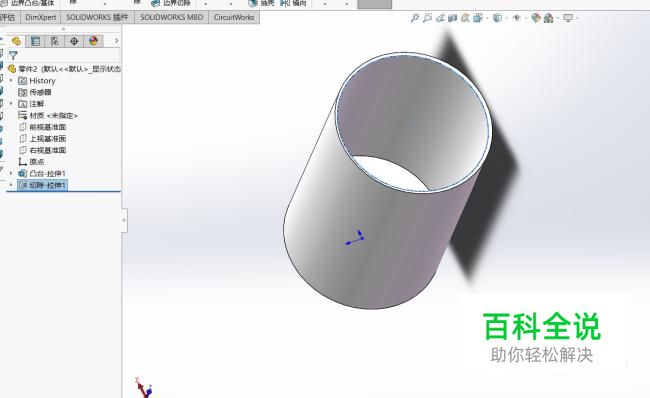Select the 右视基准面 right plane
Image resolution: width=650 pixels, height=398 pixels.
42,150
